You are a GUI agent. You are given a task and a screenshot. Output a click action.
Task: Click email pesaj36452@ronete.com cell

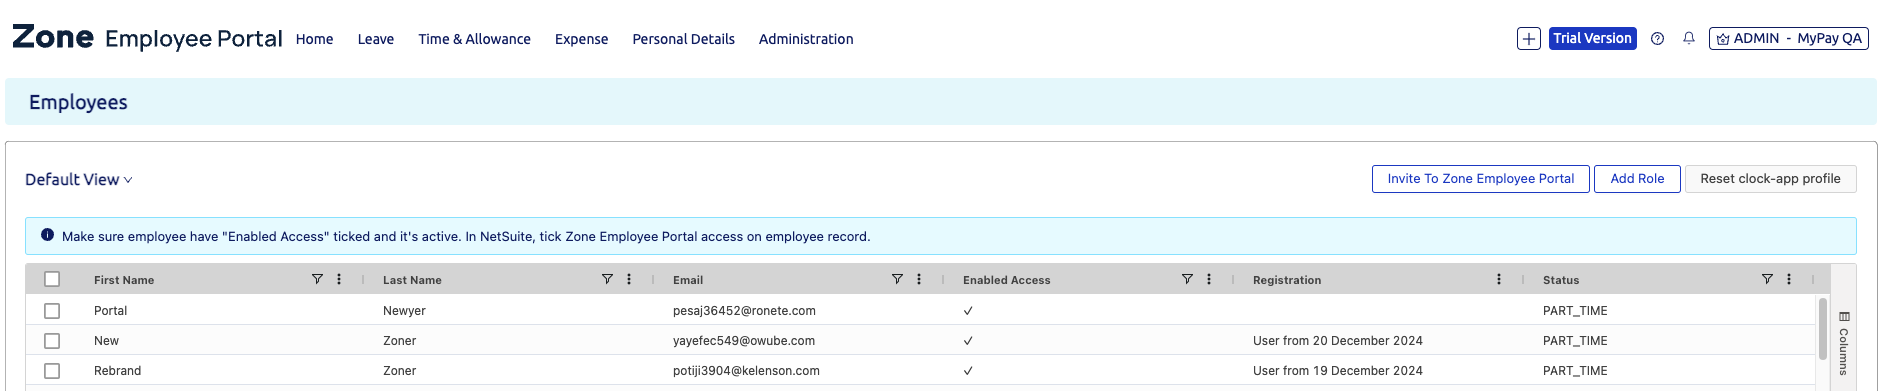click(x=744, y=311)
